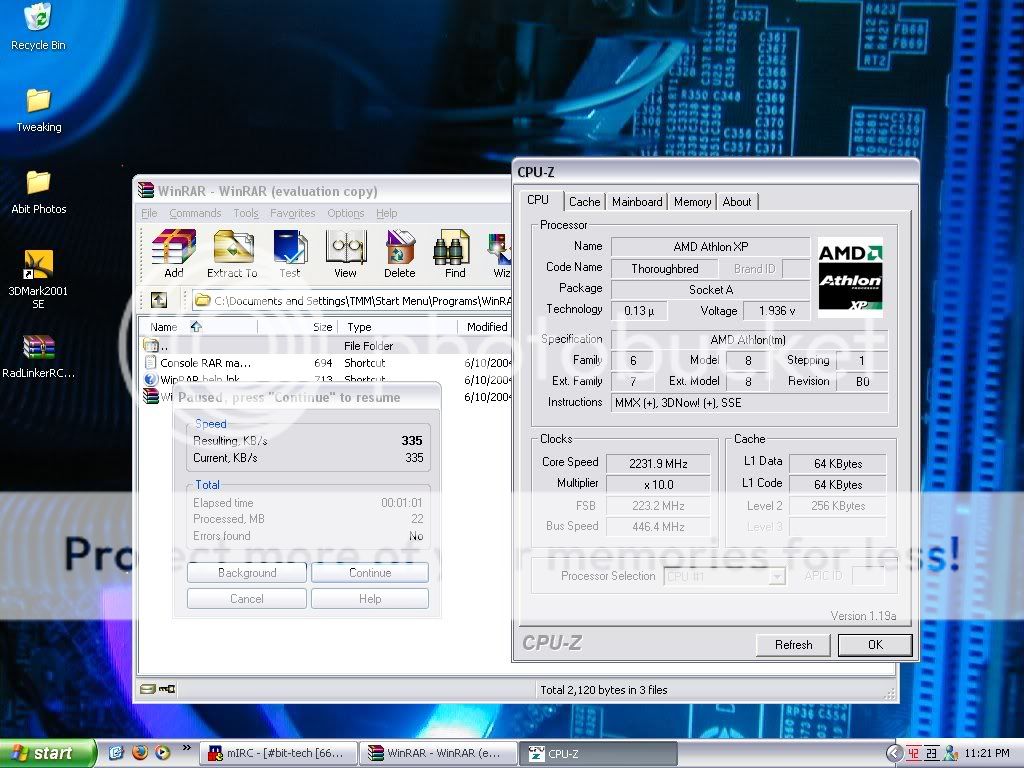Expand the hidden quick launch items chevron
This screenshot has height=768, width=1024.
point(186,749)
